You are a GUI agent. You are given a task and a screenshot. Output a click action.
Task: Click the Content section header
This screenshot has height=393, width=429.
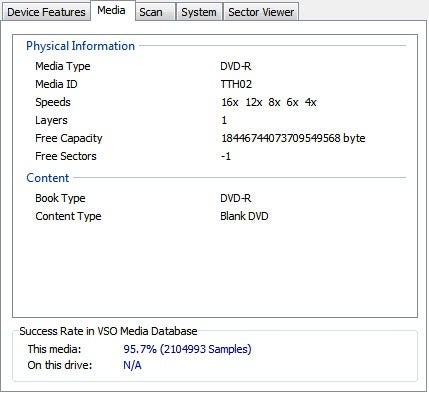(x=48, y=178)
